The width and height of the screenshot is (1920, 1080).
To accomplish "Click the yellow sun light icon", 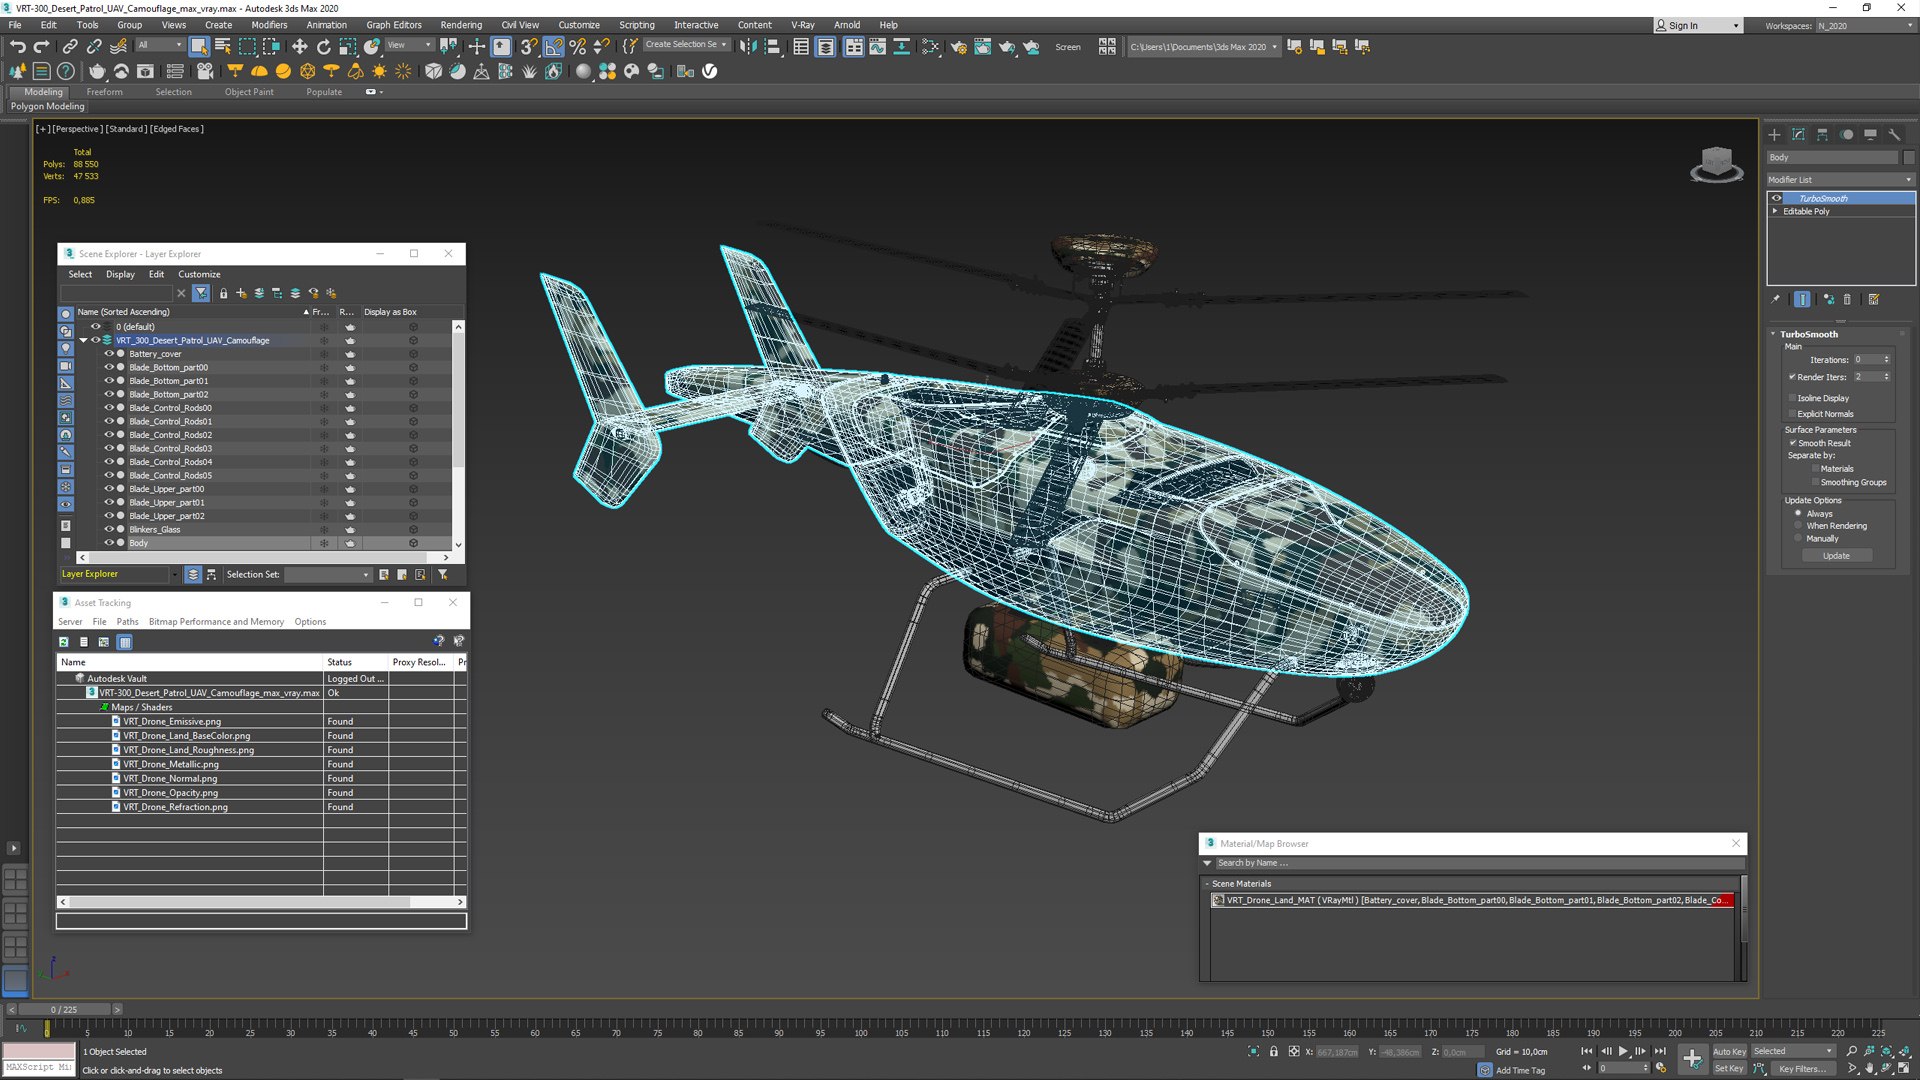I will point(379,71).
